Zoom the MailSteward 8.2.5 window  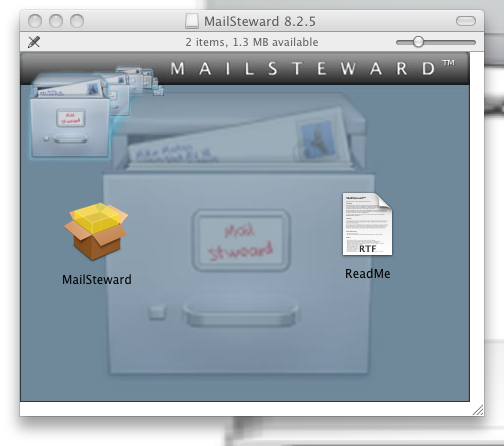pyautogui.click(x=77, y=21)
